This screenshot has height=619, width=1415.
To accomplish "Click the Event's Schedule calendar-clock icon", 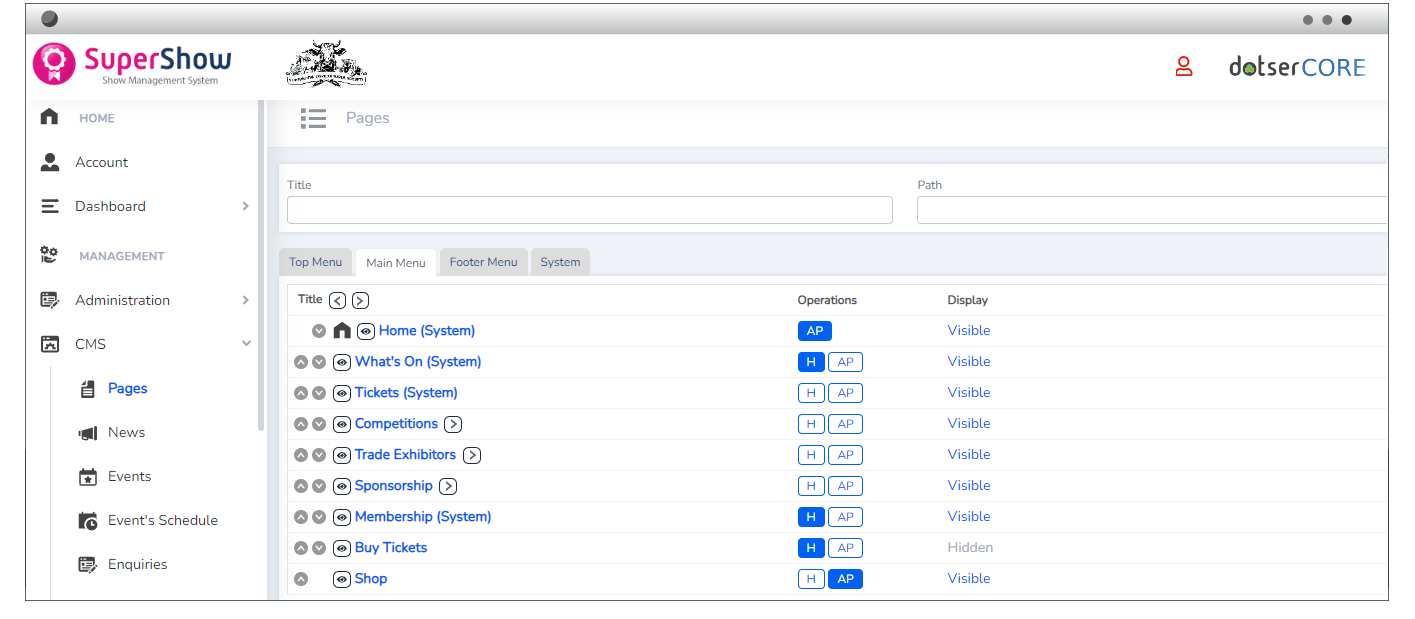I will point(88,521).
